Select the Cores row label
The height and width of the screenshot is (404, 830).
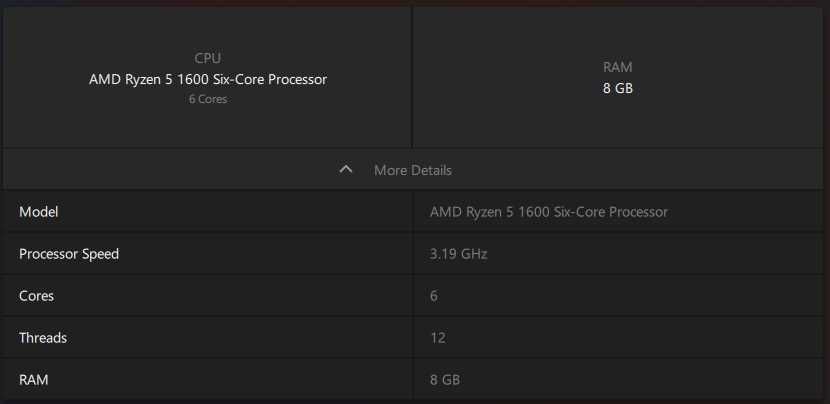[37, 295]
